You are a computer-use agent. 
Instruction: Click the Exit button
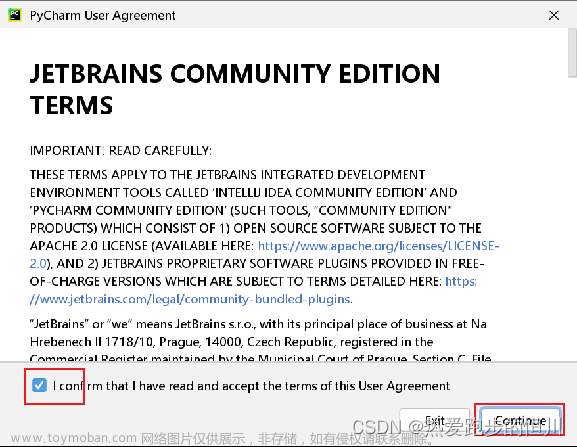[x=435, y=421]
